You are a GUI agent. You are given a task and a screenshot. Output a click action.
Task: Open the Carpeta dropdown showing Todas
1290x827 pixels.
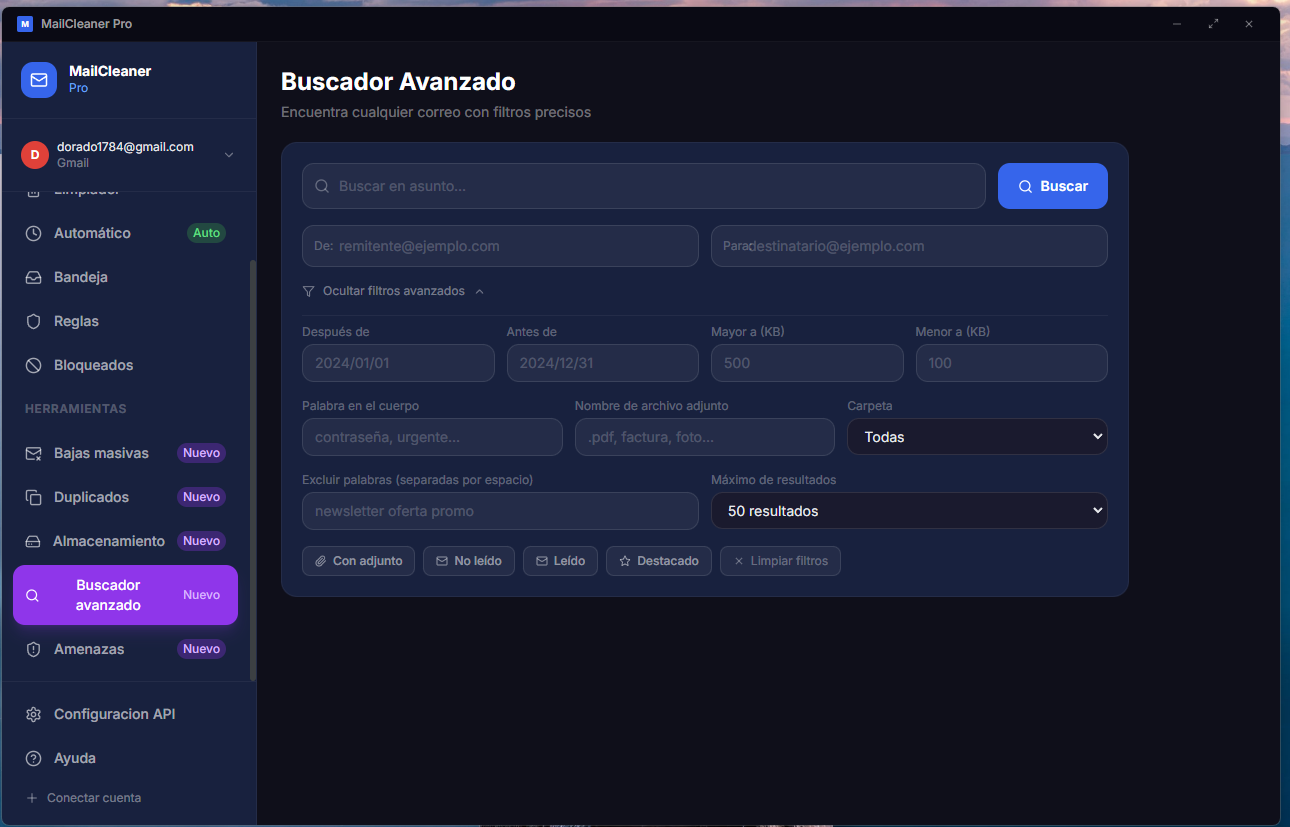pyautogui.click(x=977, y=437)
